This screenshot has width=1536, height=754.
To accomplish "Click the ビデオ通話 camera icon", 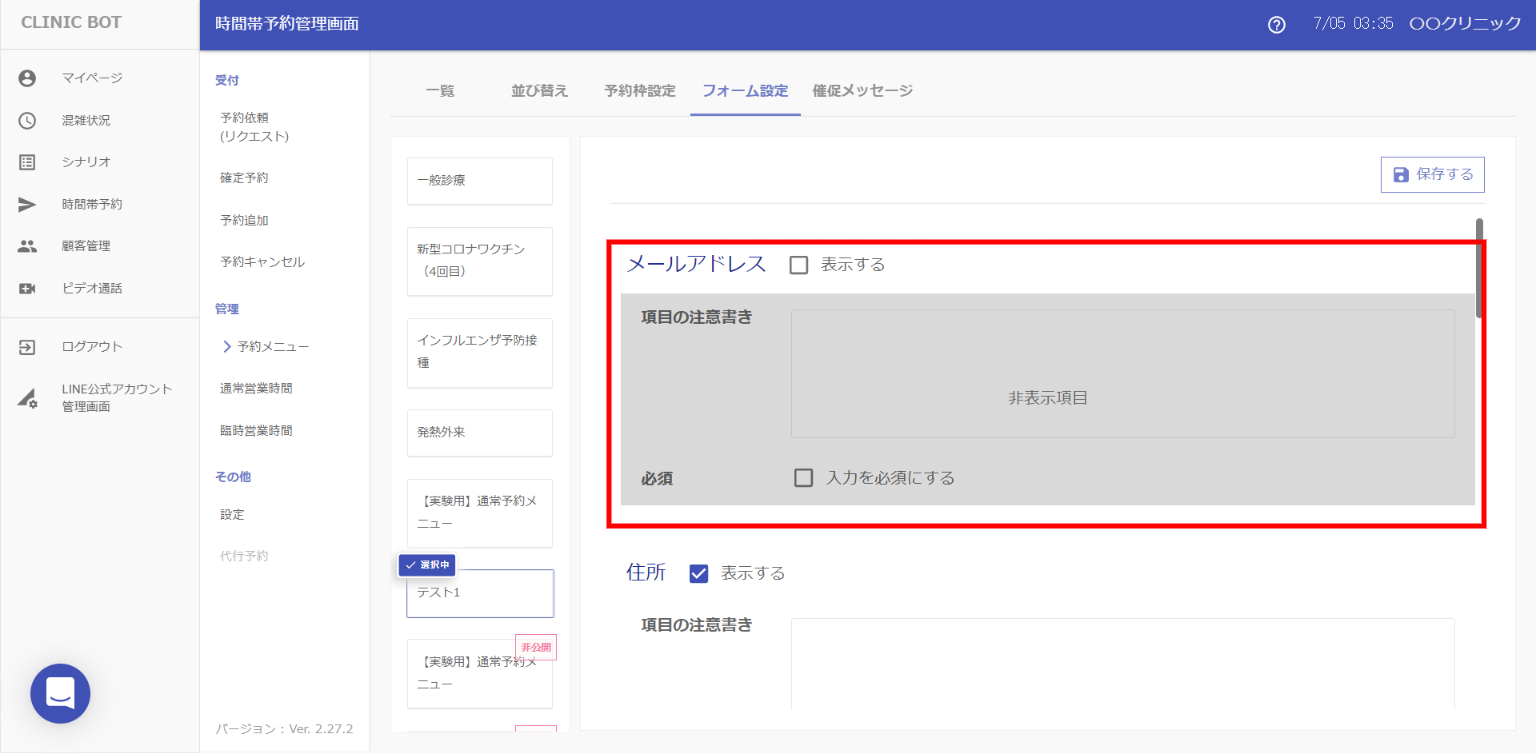I will pyautogui.click(x=27, y=288).
